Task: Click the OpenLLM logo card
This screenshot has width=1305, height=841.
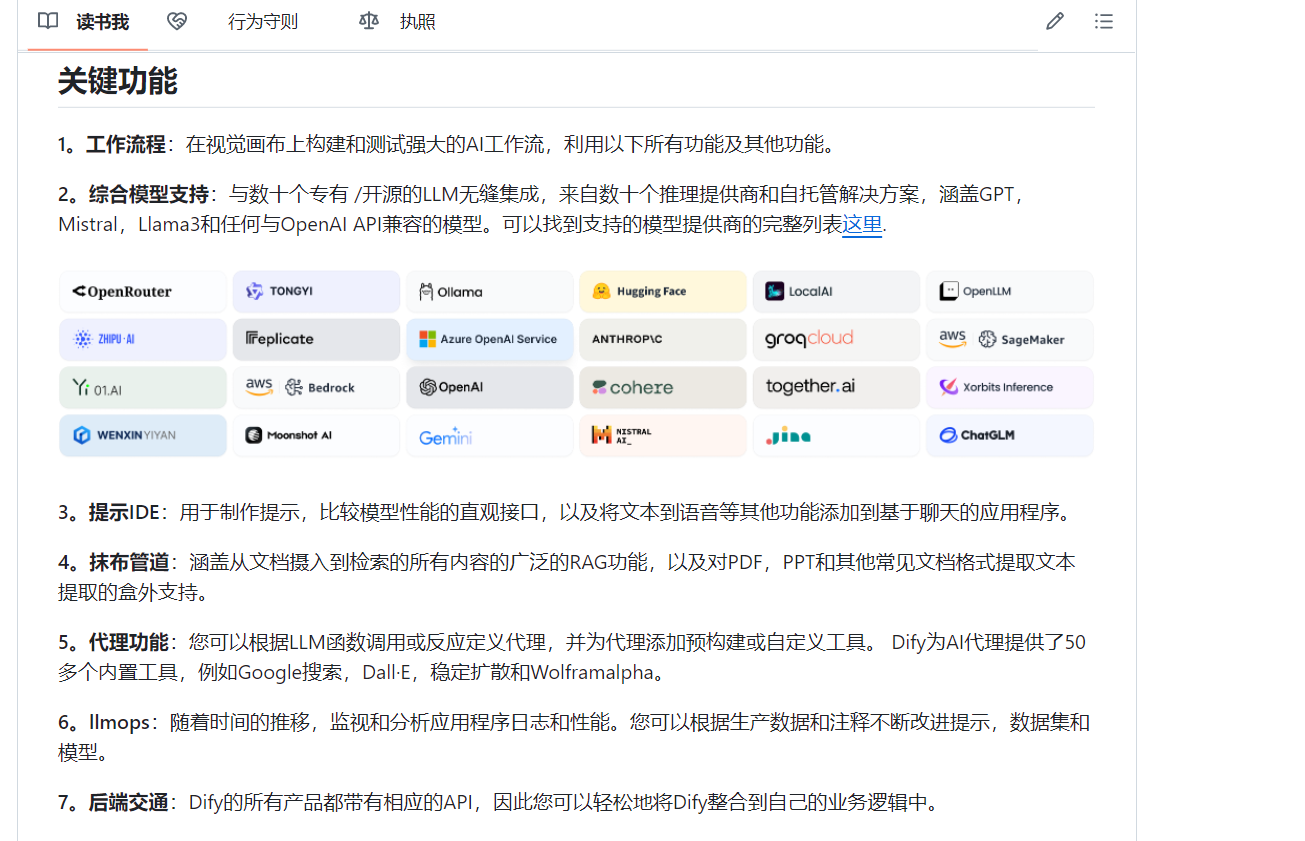Action: [1009, 291]
